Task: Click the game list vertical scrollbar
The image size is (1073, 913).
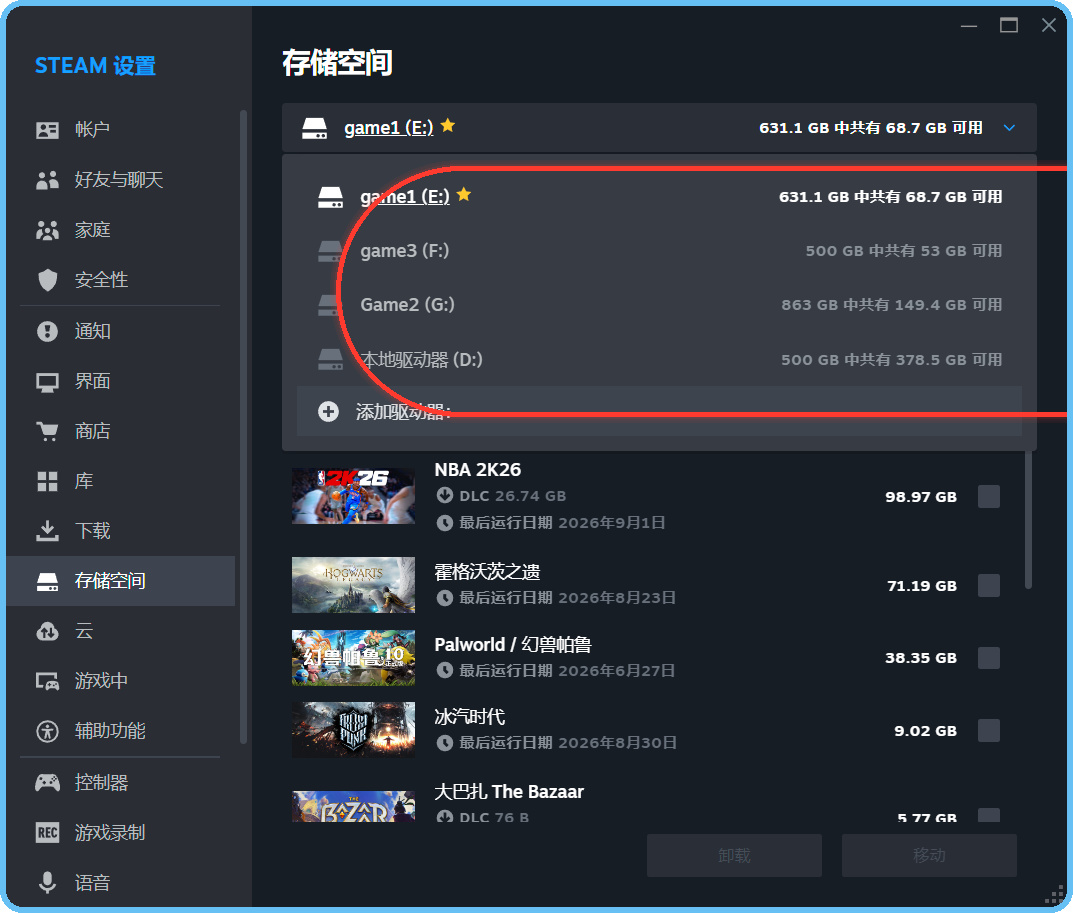Action: coord(1028,520)
